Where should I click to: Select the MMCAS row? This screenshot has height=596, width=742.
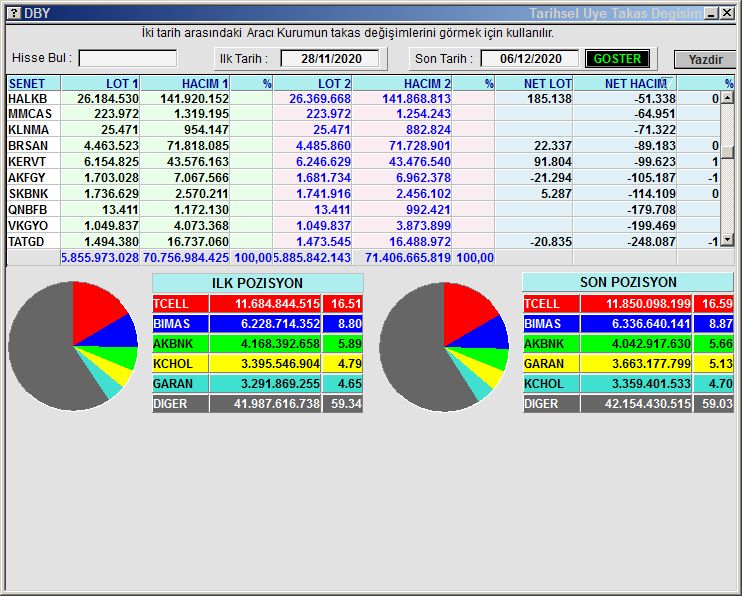coord(363,114)
